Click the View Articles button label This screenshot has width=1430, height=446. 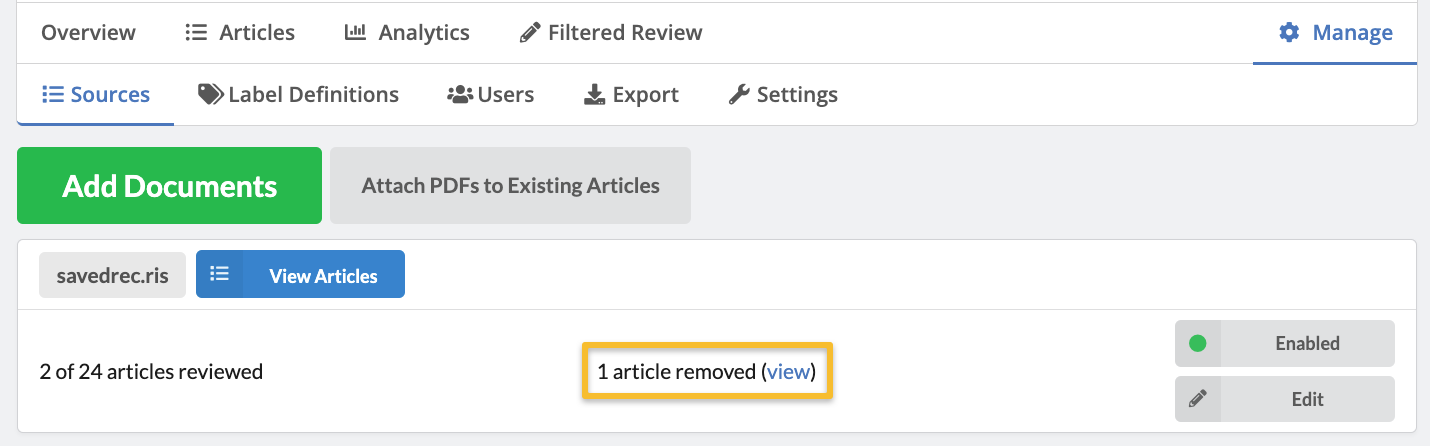(x=323, y=276)
